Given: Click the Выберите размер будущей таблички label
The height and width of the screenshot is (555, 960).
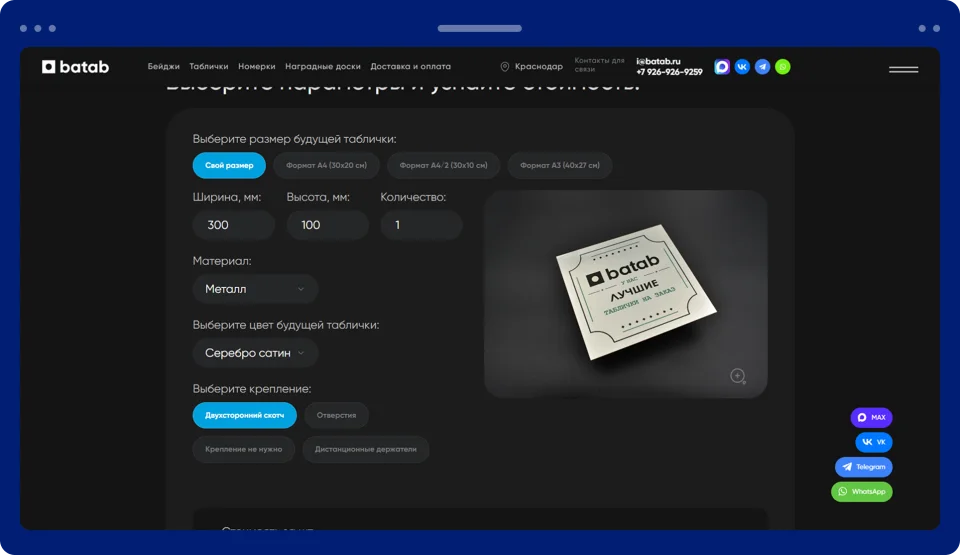Looking at the screenshot, I should coord(294,139).
